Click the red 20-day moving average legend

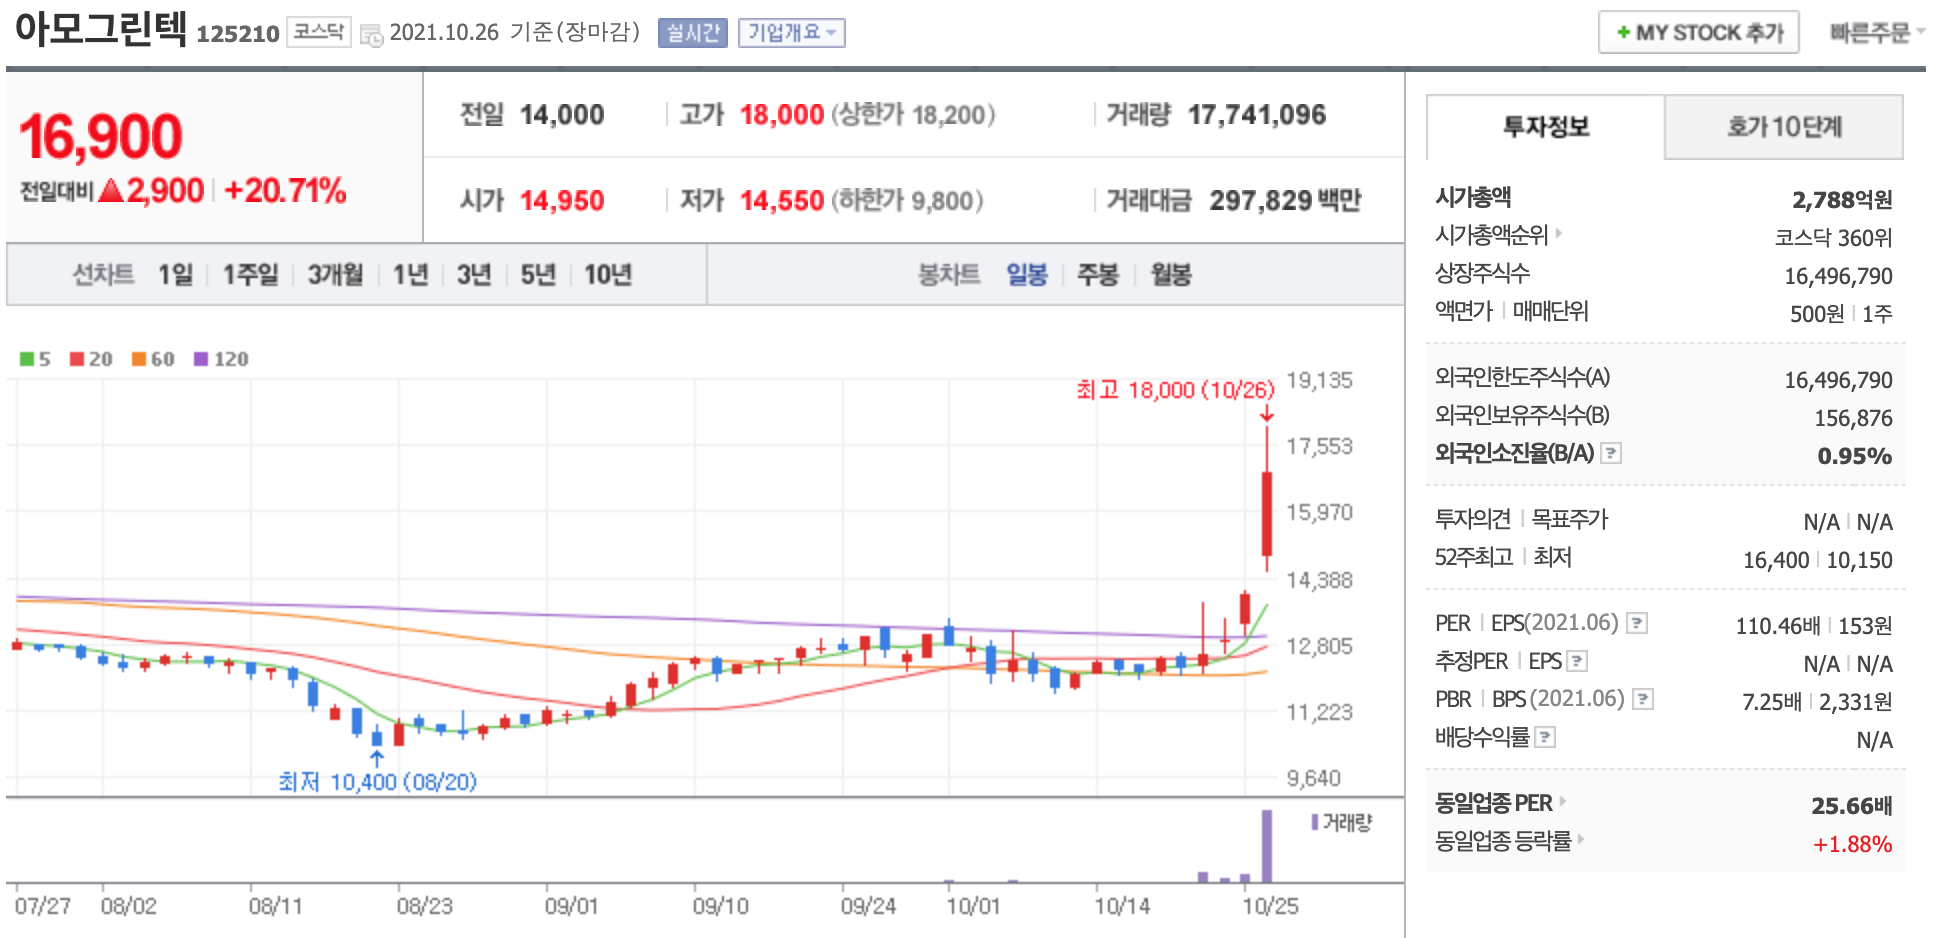pos(91,359)
